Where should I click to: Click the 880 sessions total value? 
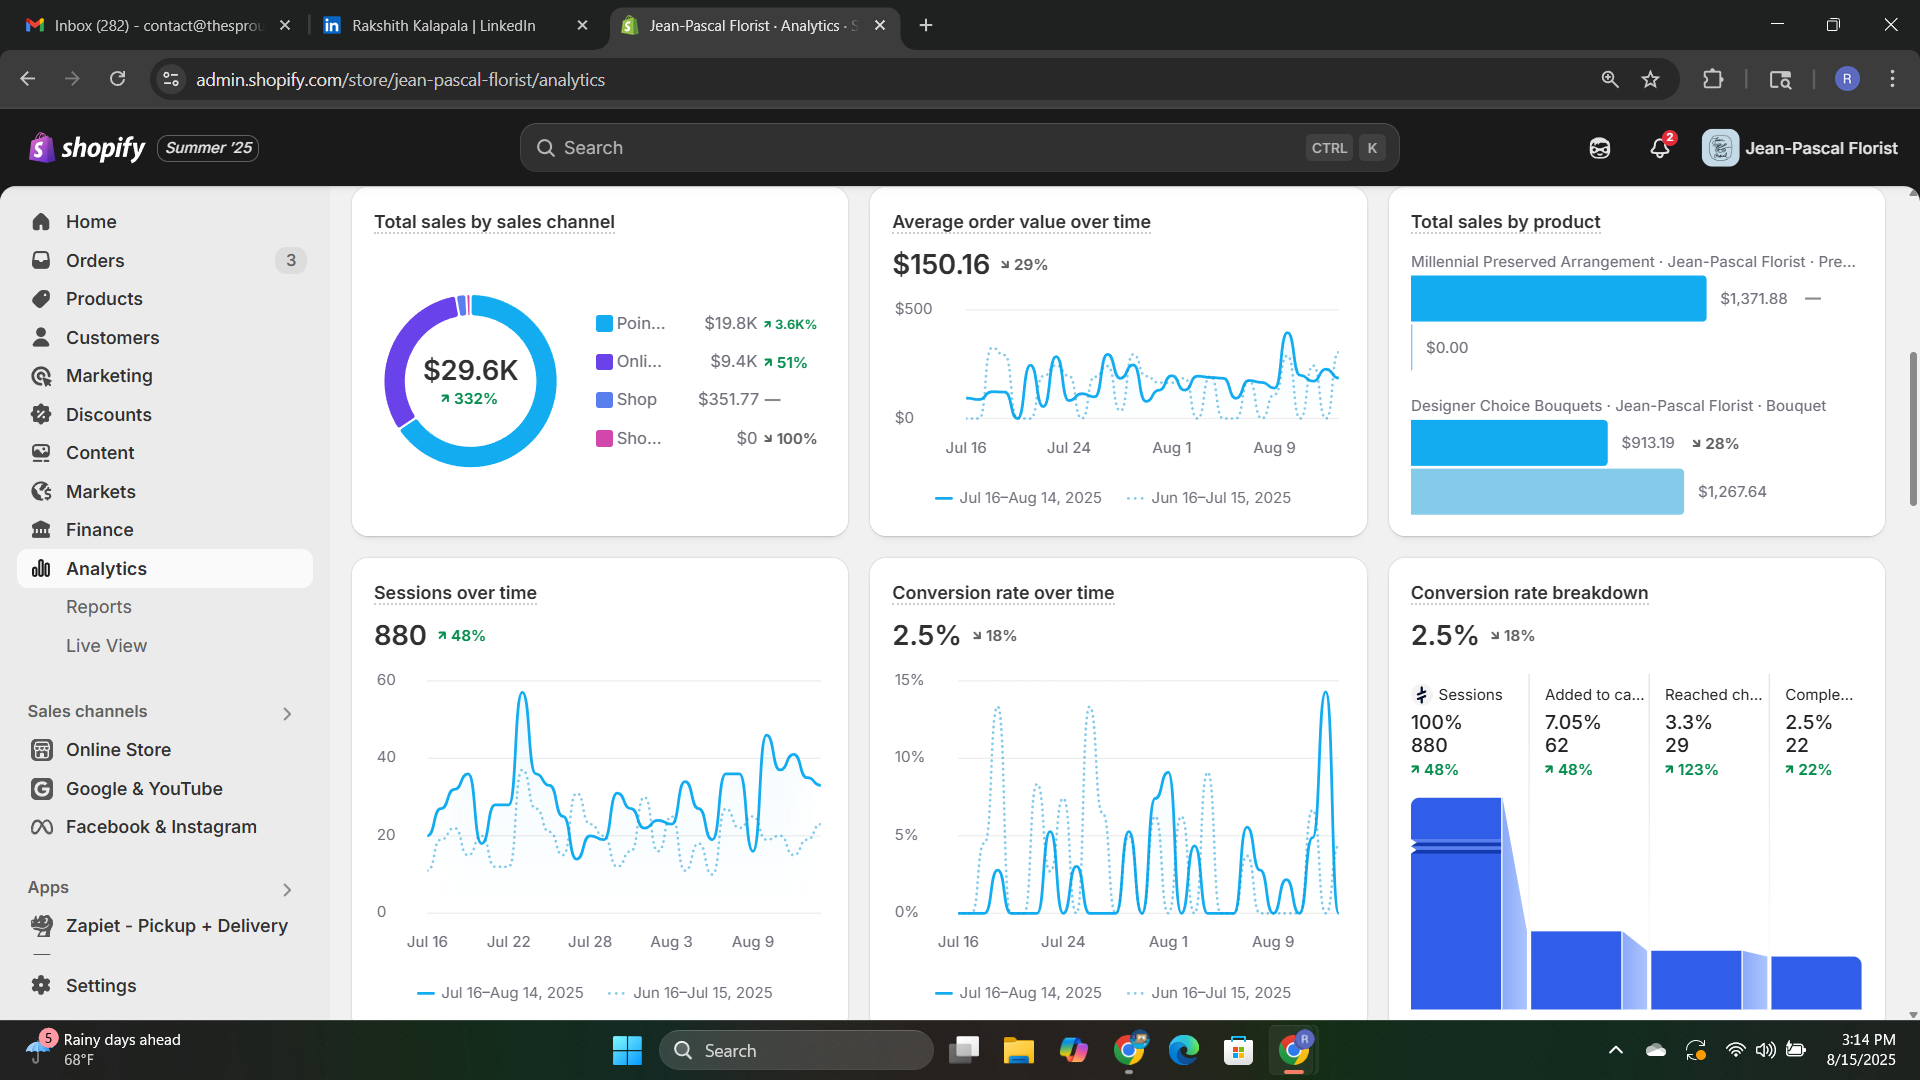(400, 635)
